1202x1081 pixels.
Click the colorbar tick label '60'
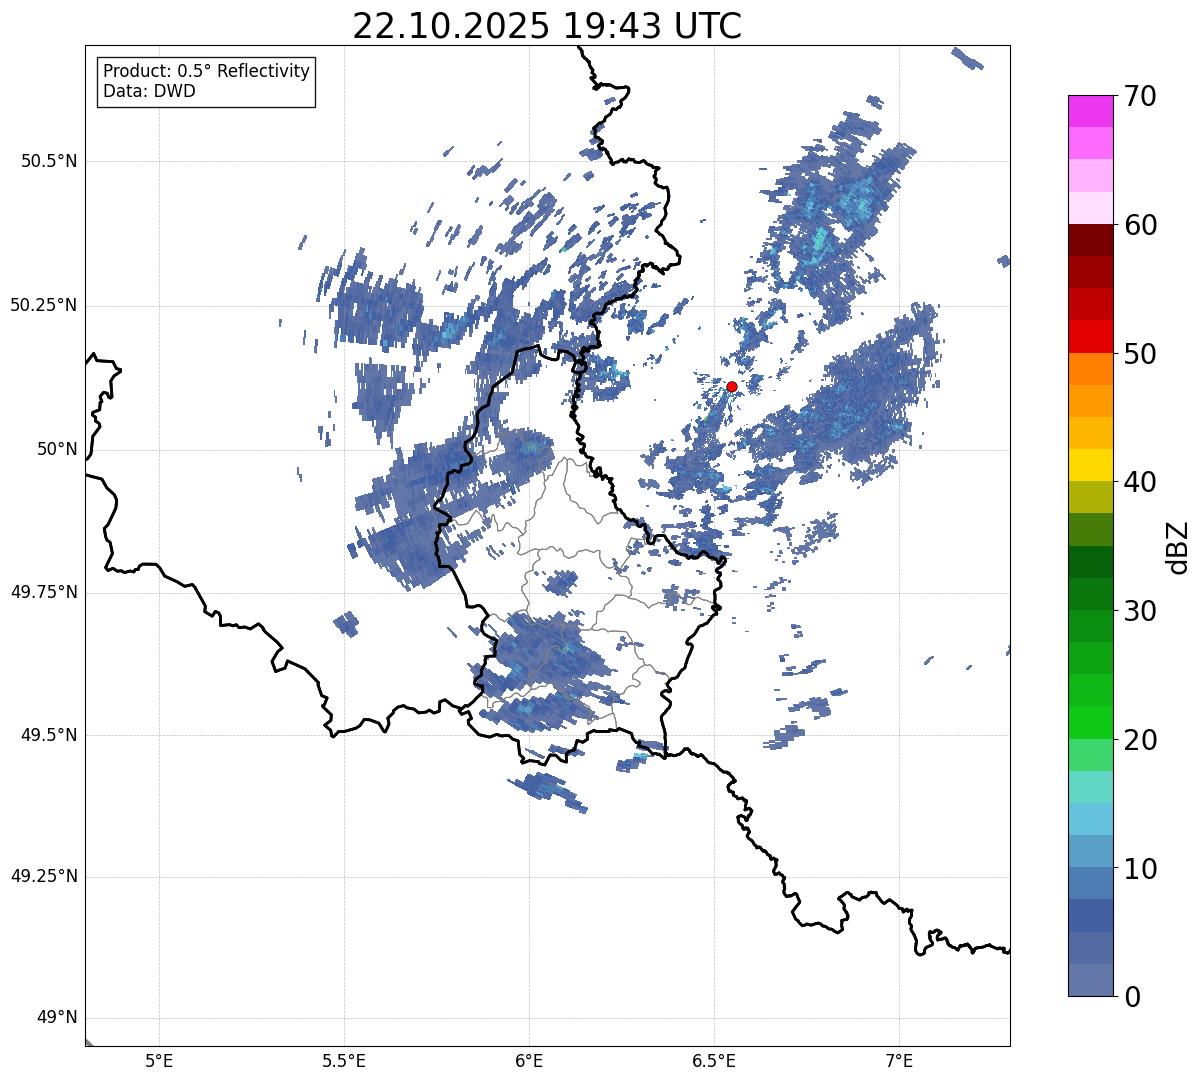tap(1140, 225)
